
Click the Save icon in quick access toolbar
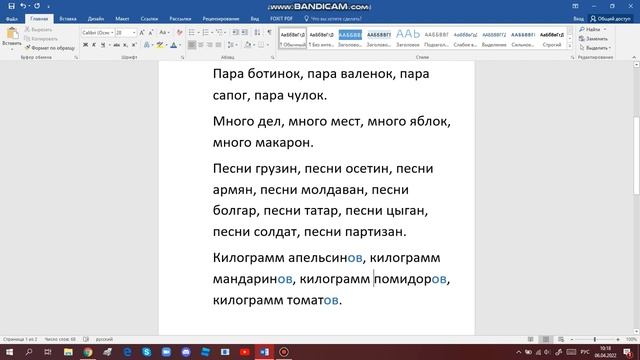click(11, 6)
